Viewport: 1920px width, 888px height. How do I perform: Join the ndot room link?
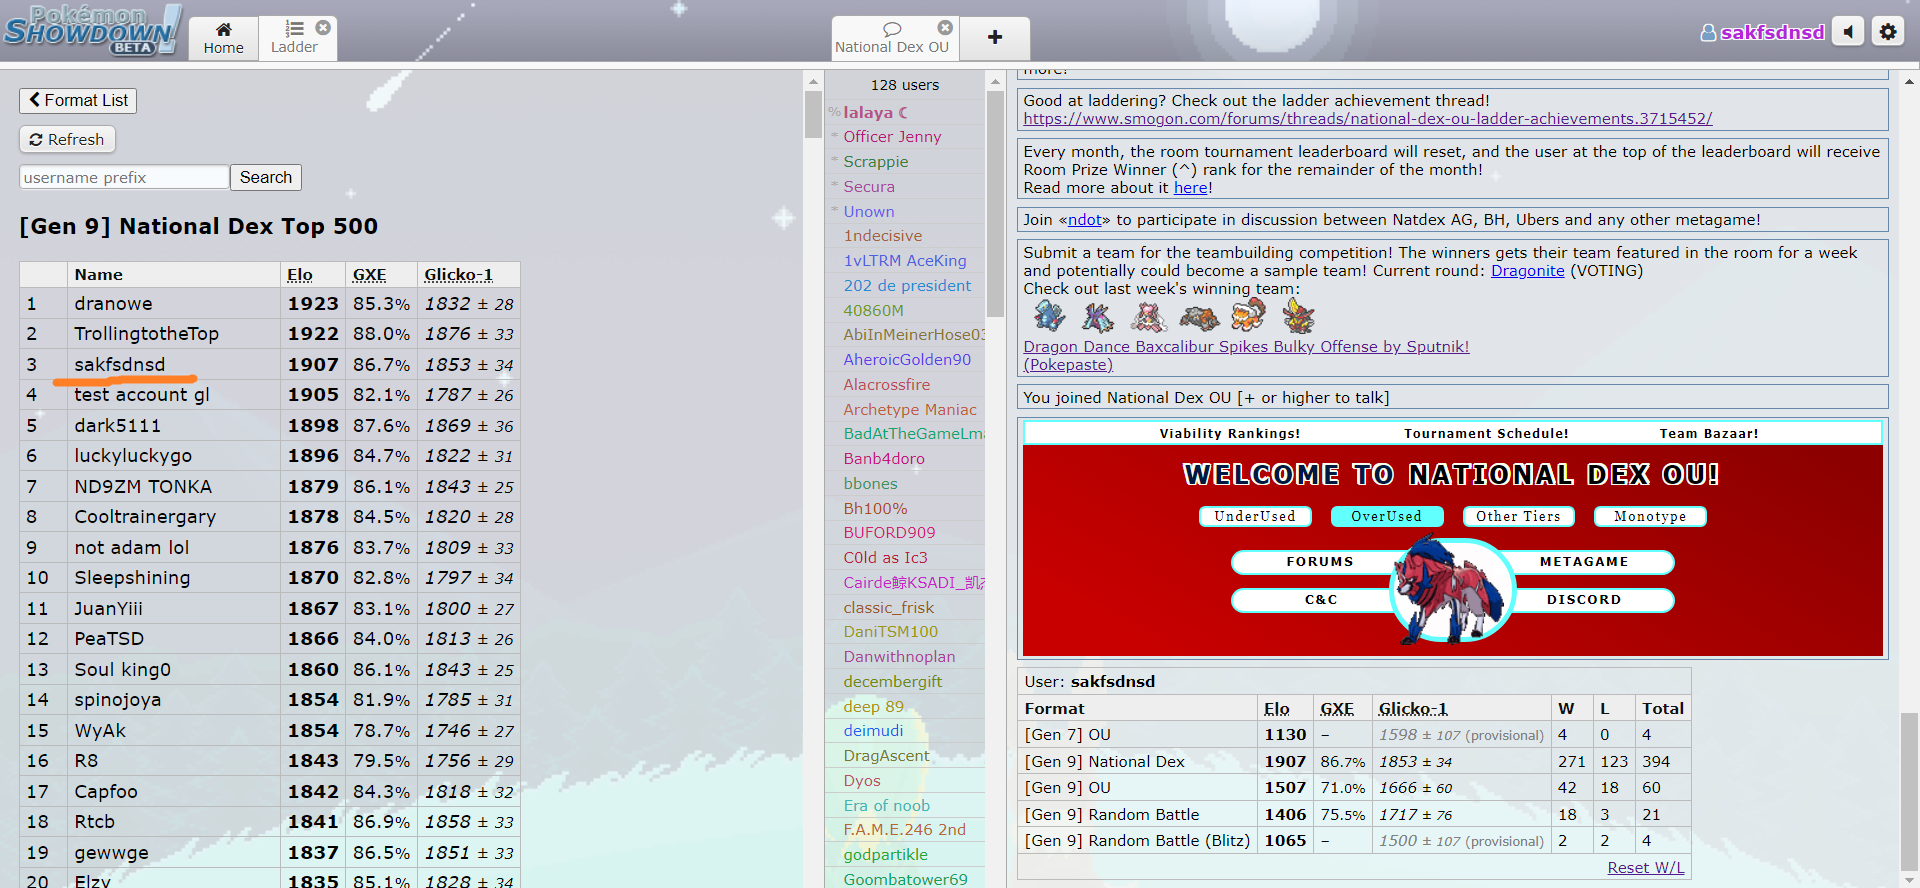(x=1085, y=219)
